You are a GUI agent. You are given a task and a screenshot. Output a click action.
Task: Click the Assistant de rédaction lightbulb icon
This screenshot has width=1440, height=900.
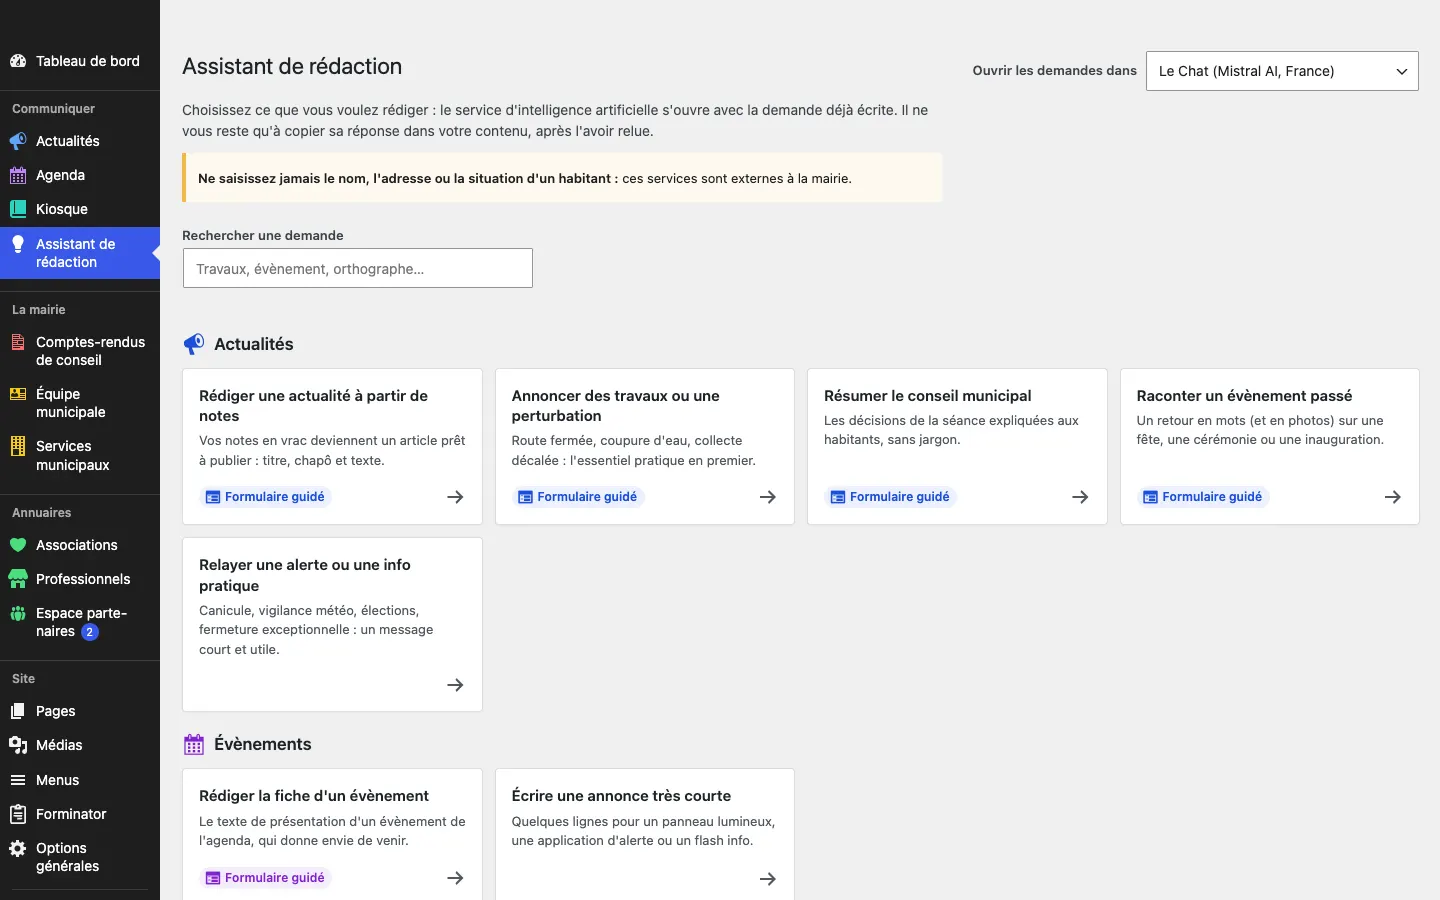coord(18,244)
